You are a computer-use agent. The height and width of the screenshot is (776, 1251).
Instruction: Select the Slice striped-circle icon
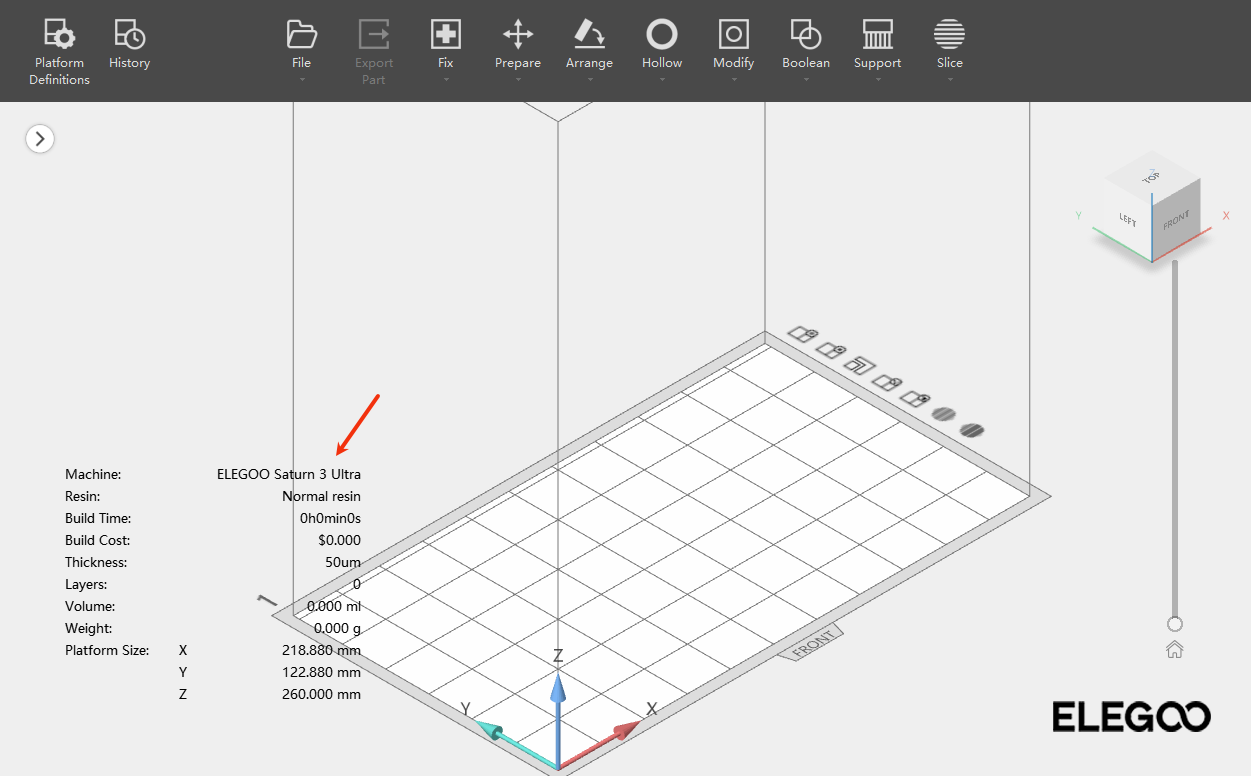click(x=949, y=35)
